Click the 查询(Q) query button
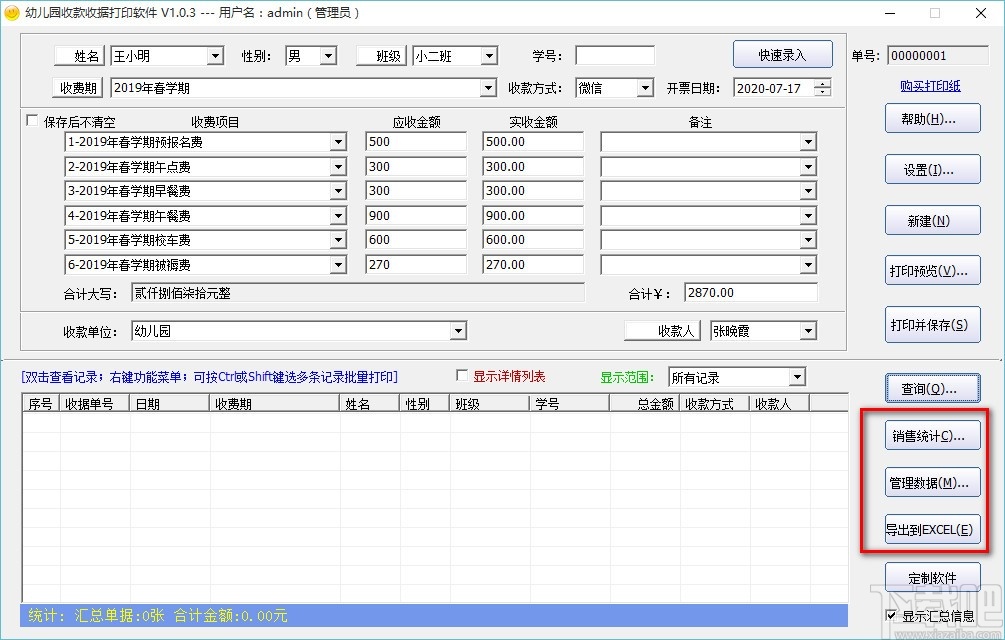The image size is (1005, 640). pos(931,387)
